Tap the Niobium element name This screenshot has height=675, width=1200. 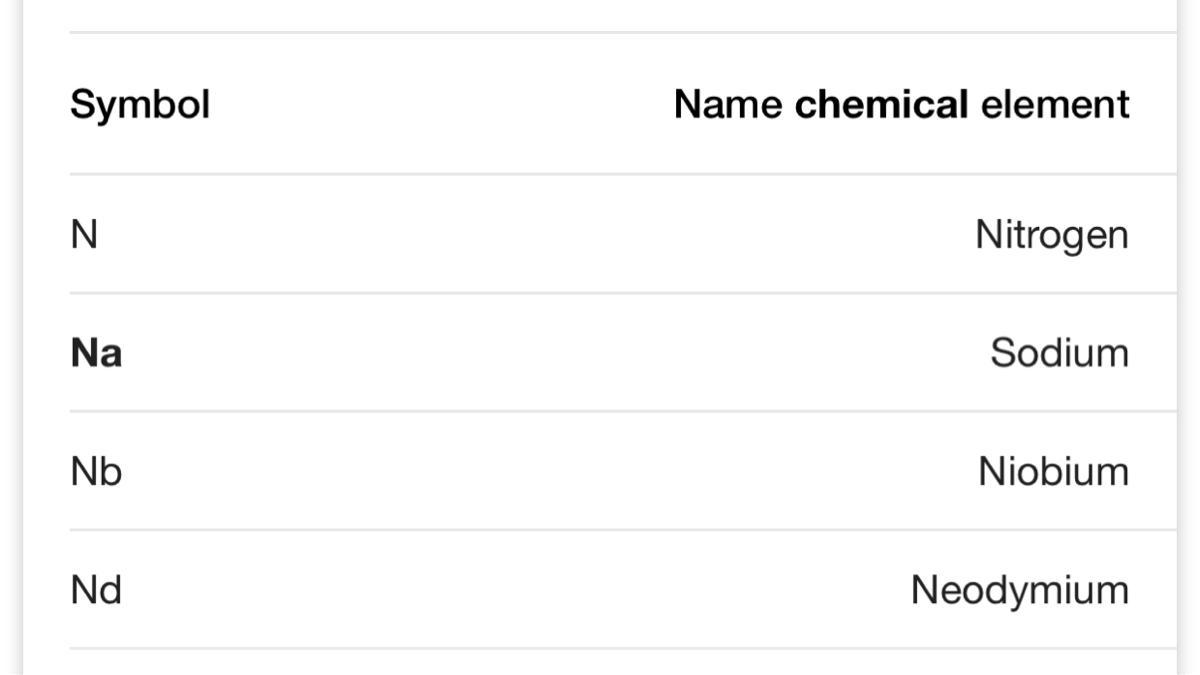(1054, 471)
